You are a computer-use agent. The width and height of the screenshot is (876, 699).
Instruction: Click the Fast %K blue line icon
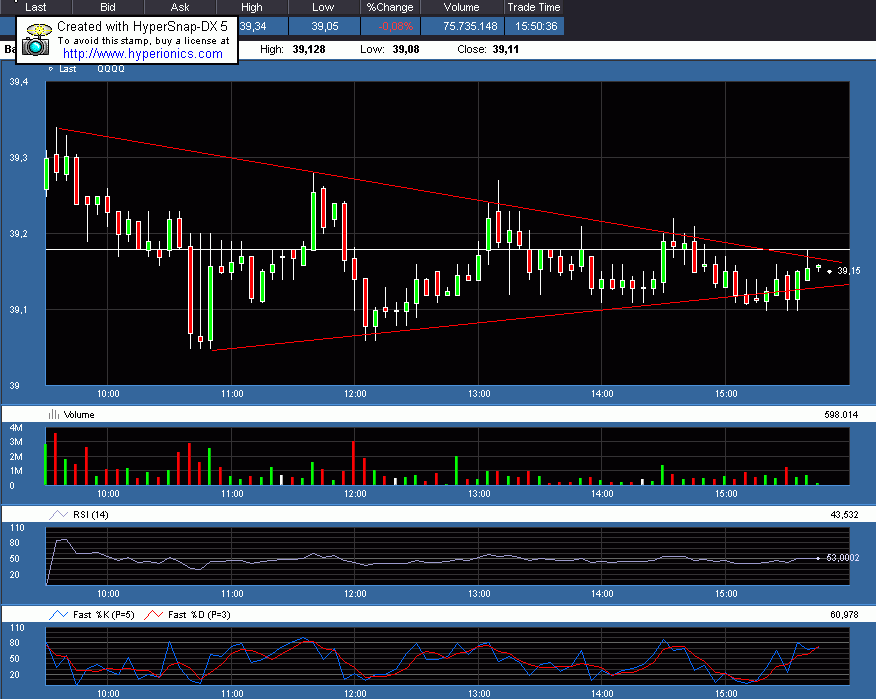tap(58, 615)
